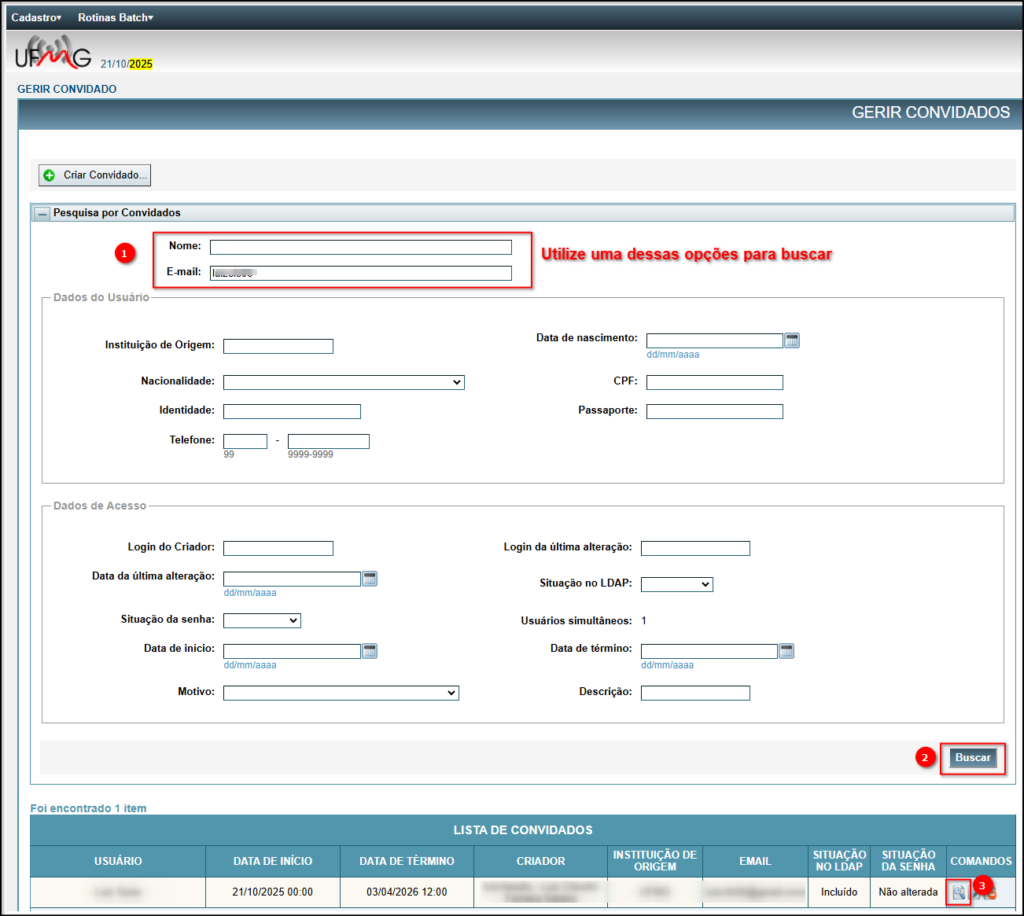Screen dimensions: 1024x916
Task: Open the Rotinas Batch menu
Action: pos(115,18)
